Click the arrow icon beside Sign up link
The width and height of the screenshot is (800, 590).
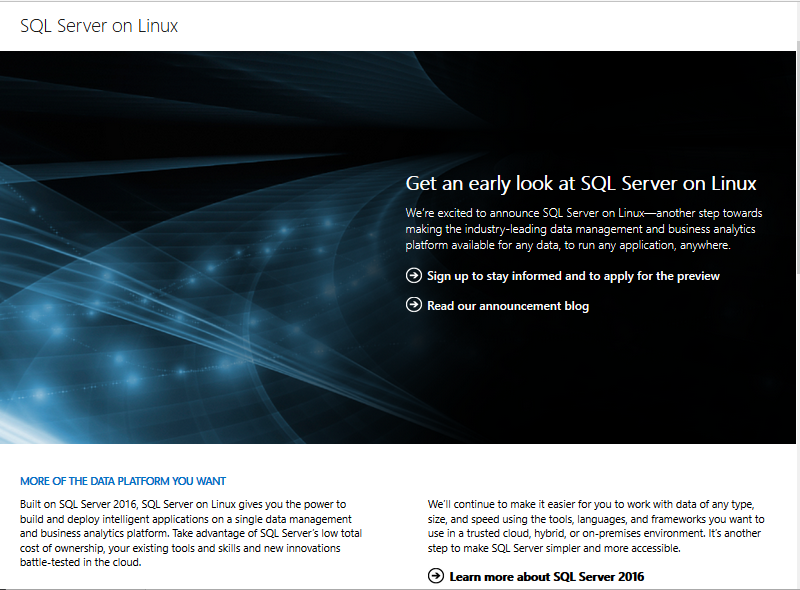point(414,276)
